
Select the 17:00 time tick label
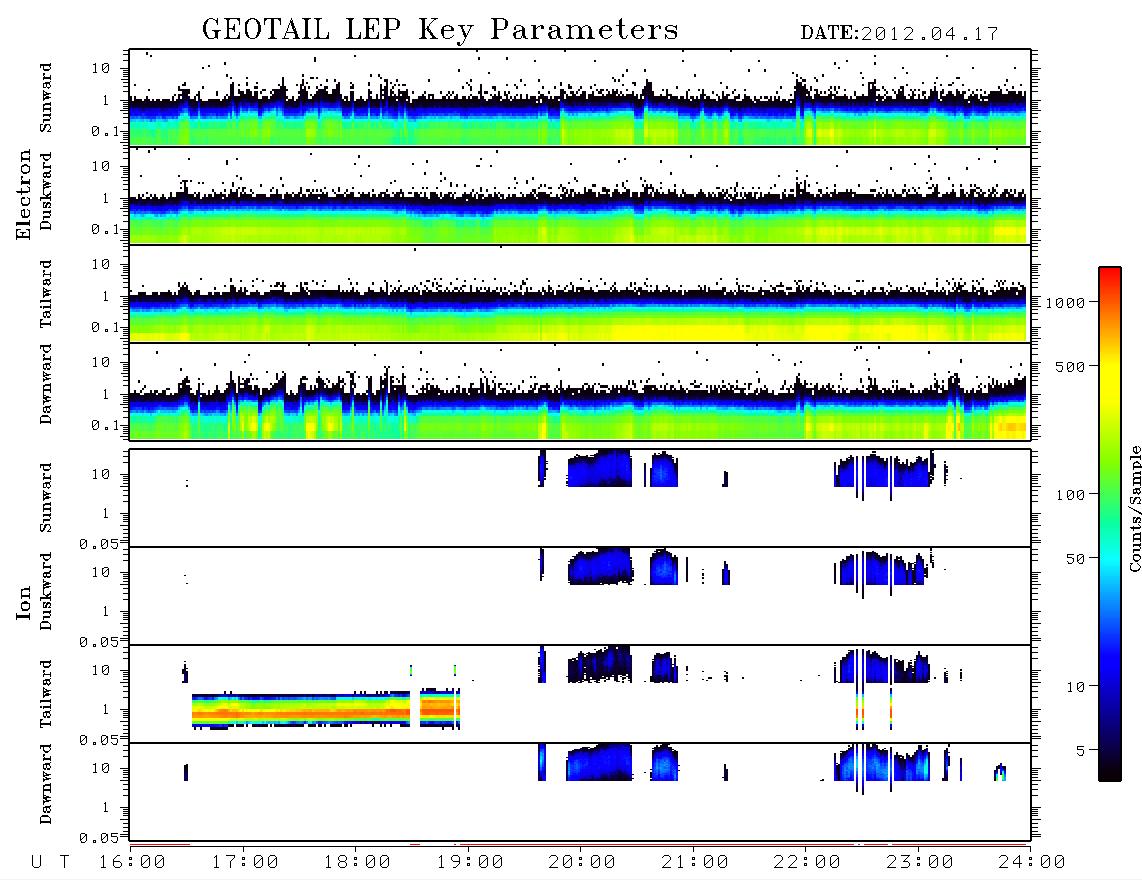point(245,862)
